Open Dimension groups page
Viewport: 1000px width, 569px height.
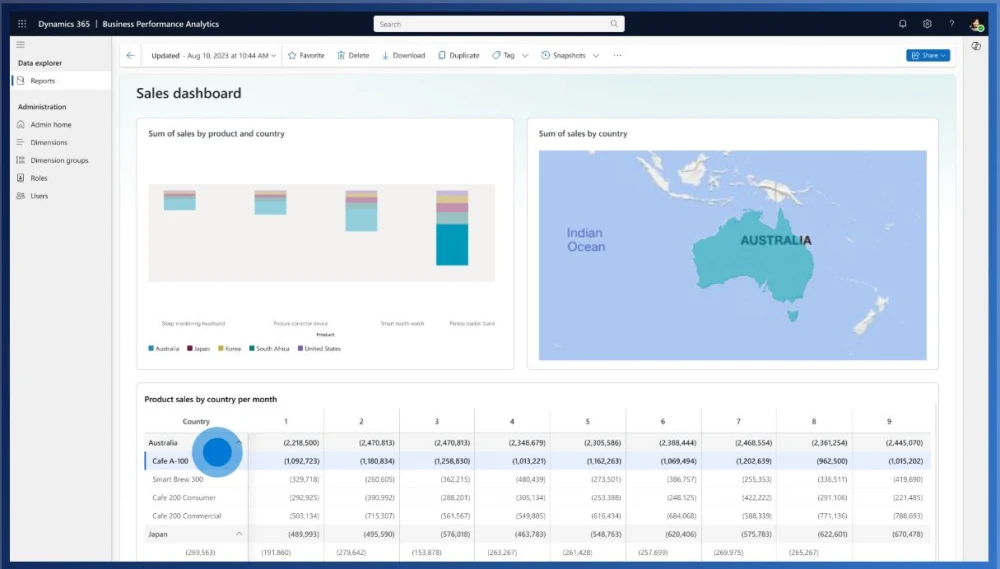[x=59, y=160]
